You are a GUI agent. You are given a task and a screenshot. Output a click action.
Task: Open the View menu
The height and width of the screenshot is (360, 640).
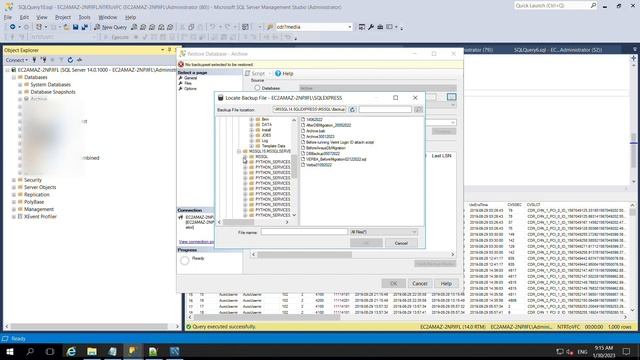42,17
